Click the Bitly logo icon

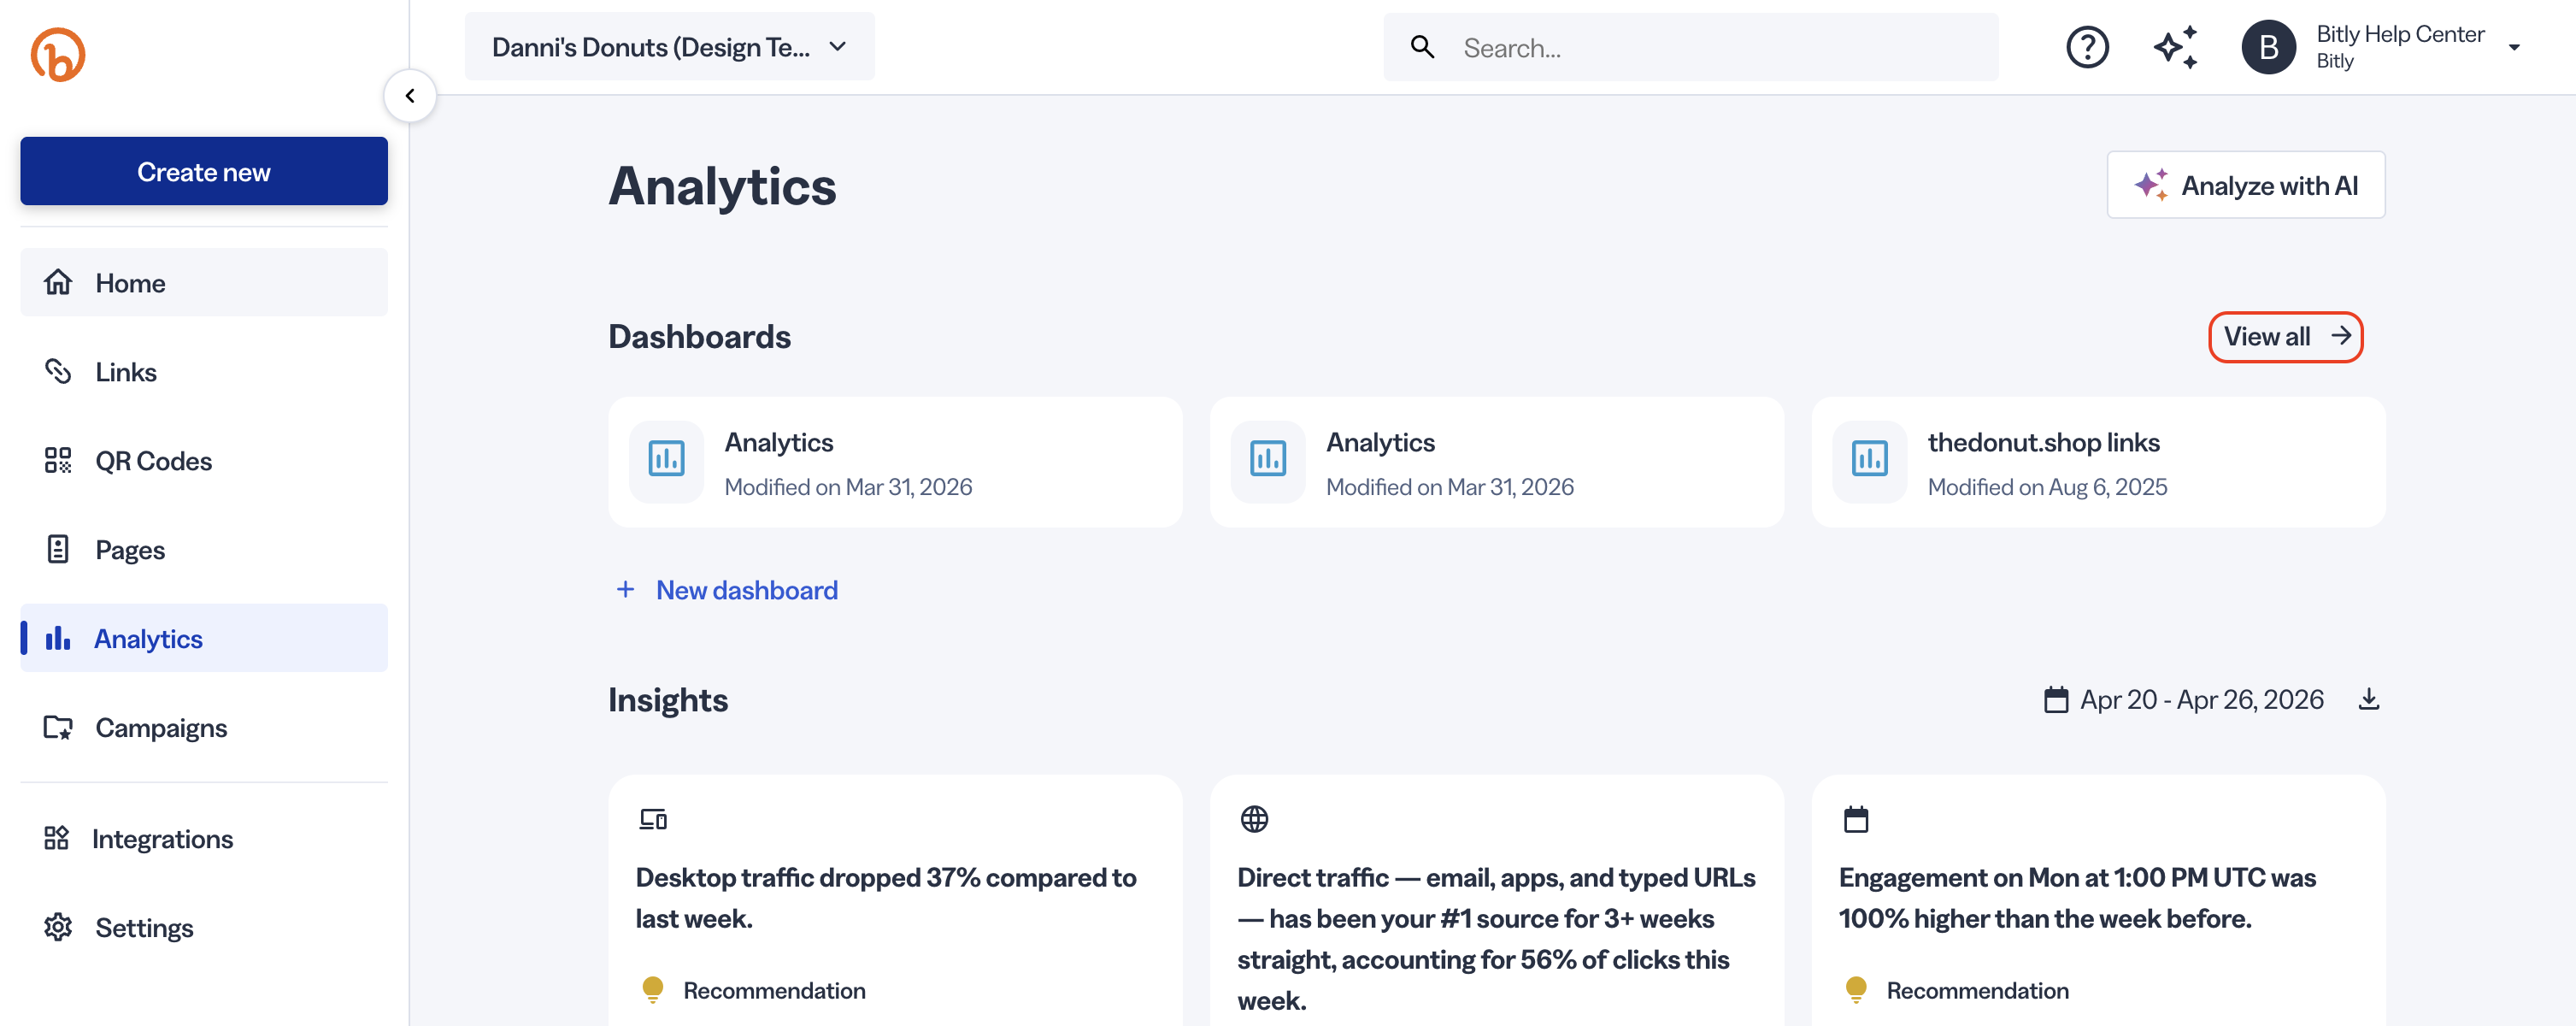[58, 55]
